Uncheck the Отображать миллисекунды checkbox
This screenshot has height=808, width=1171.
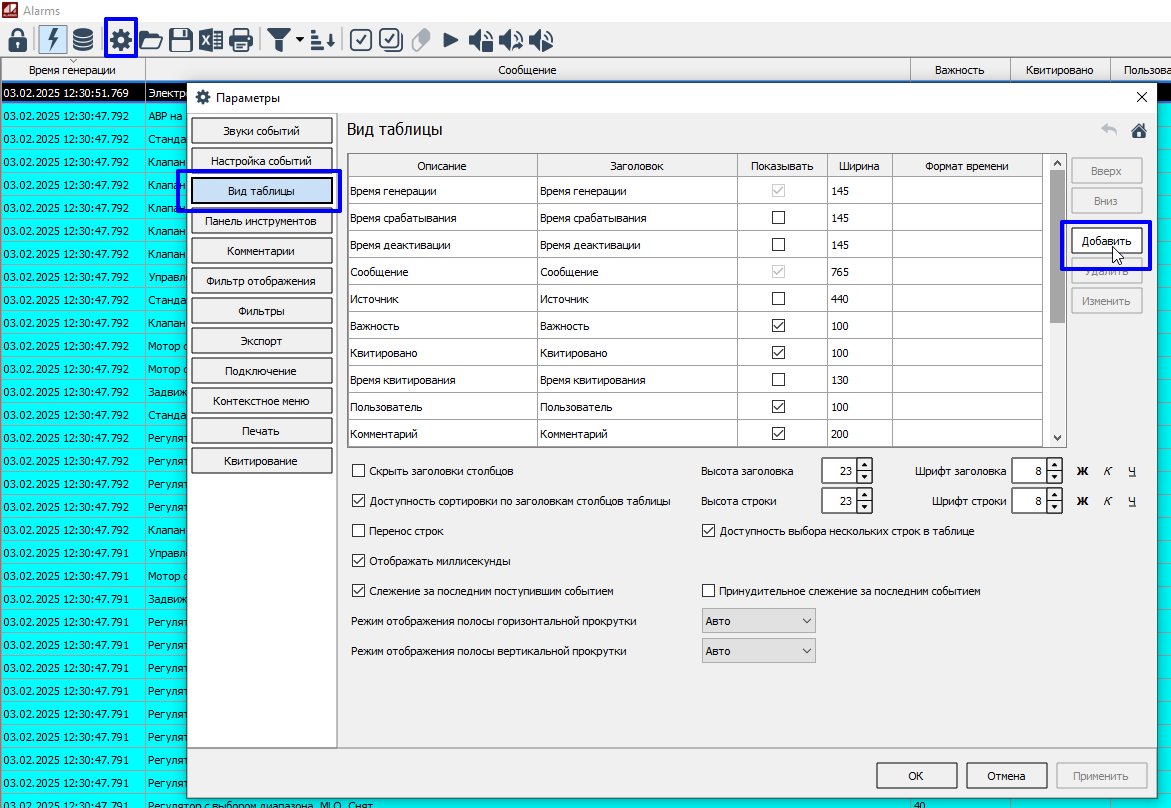click(x=359, y=561)
